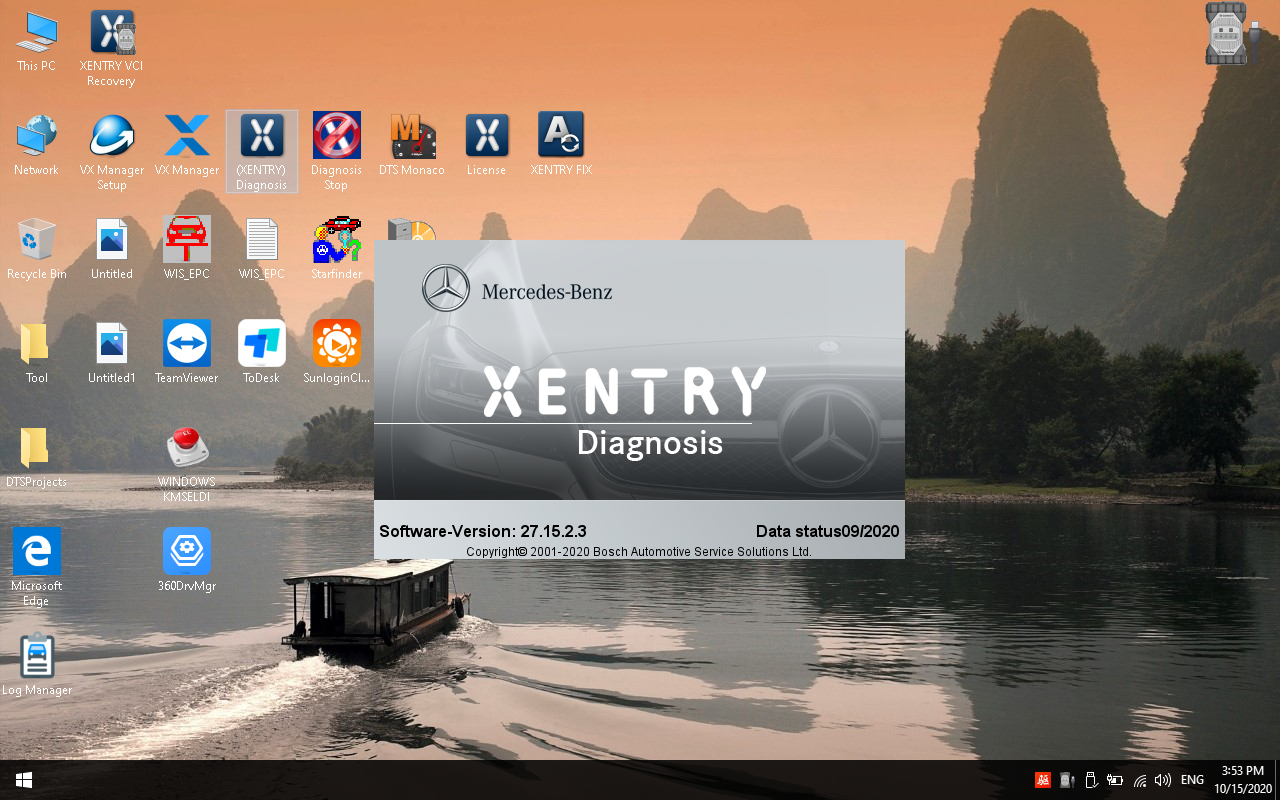Click the Data status09/2020 text

coord(828,531)
